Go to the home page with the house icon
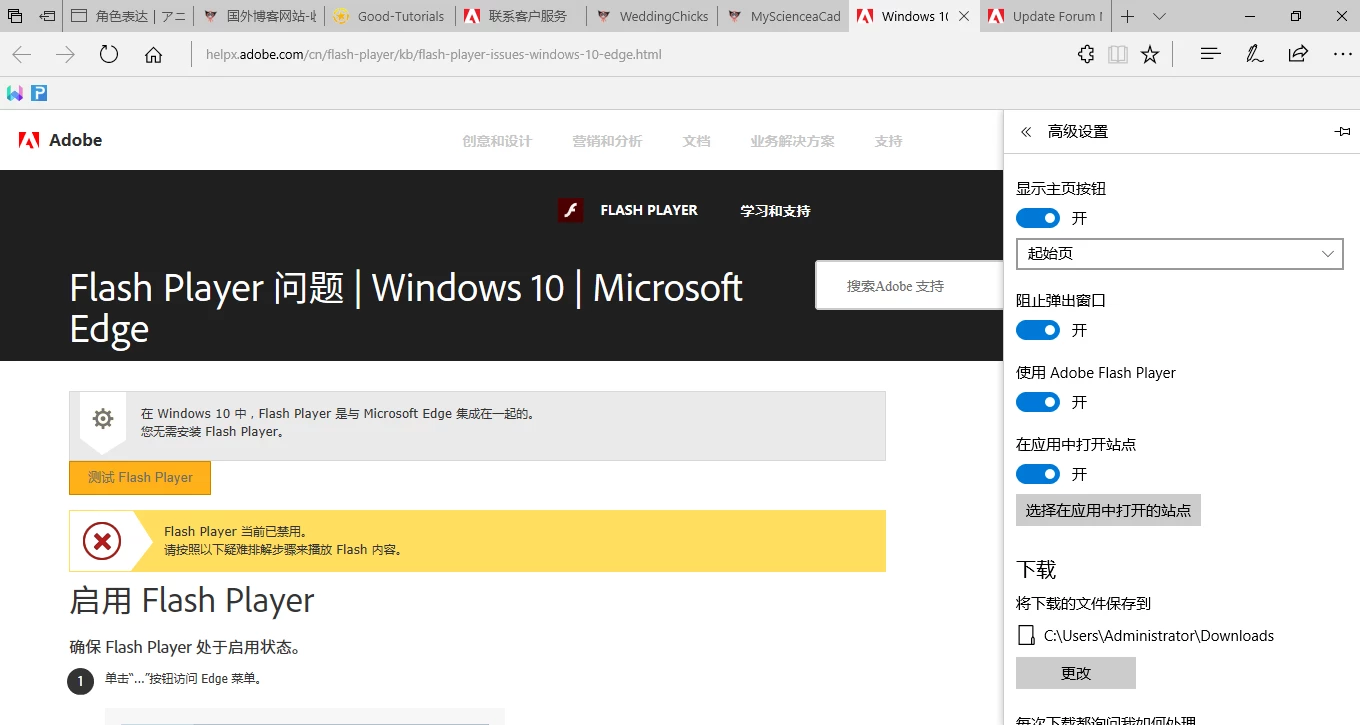The height and width of the screenshot is (725, 1360). point(153,54)
